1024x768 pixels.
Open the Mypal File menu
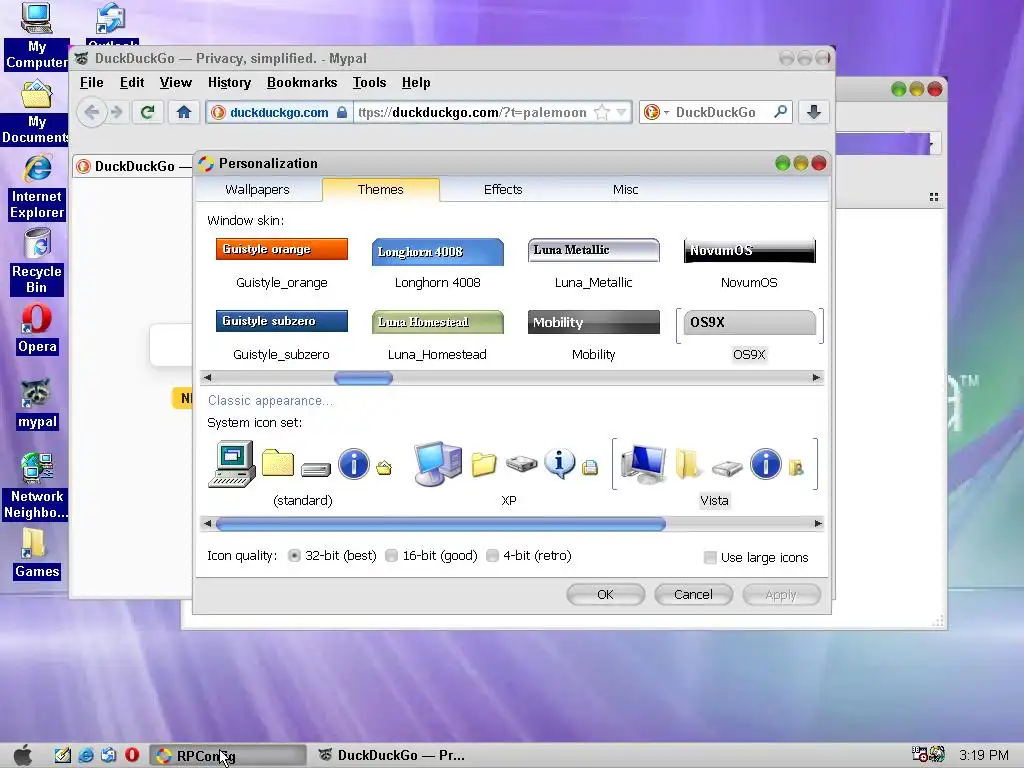click(x=91, y=82)
